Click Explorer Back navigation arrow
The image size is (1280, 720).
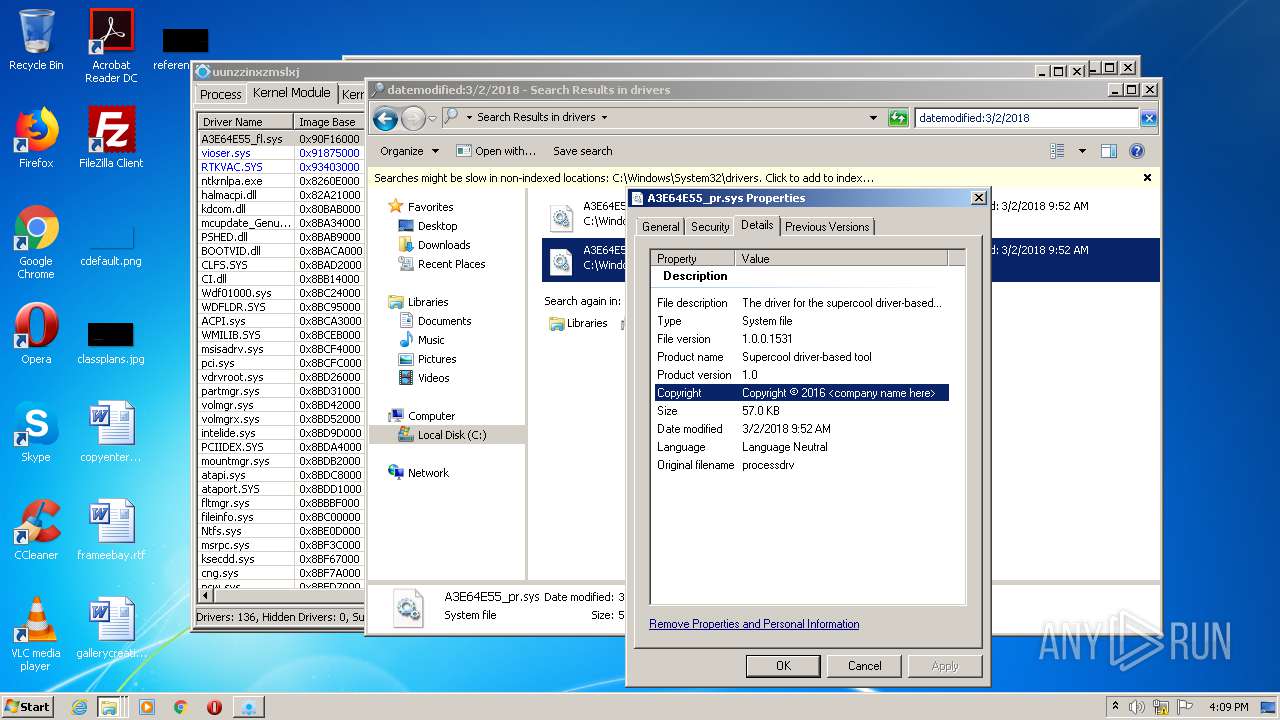tap(385, 118)
